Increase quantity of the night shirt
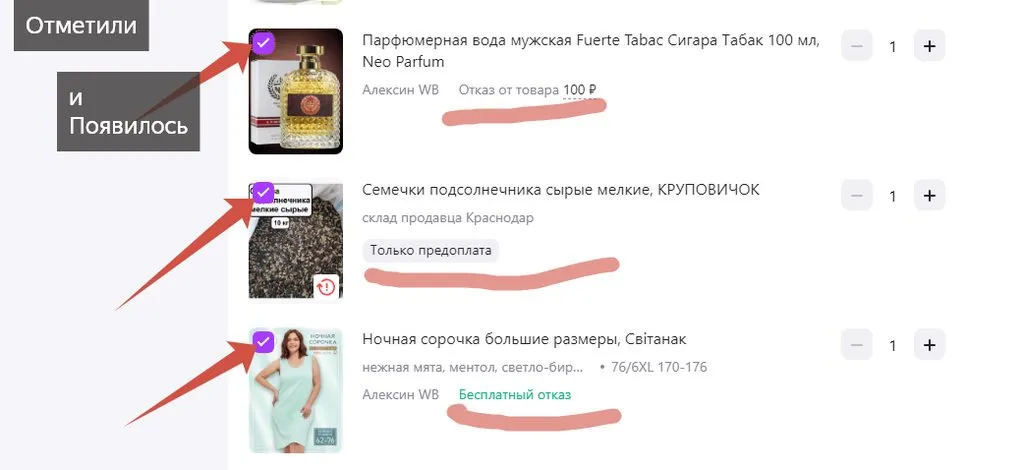Image resolution: width=1024 pixels, height=470 pixels. (x=929, y=345)
